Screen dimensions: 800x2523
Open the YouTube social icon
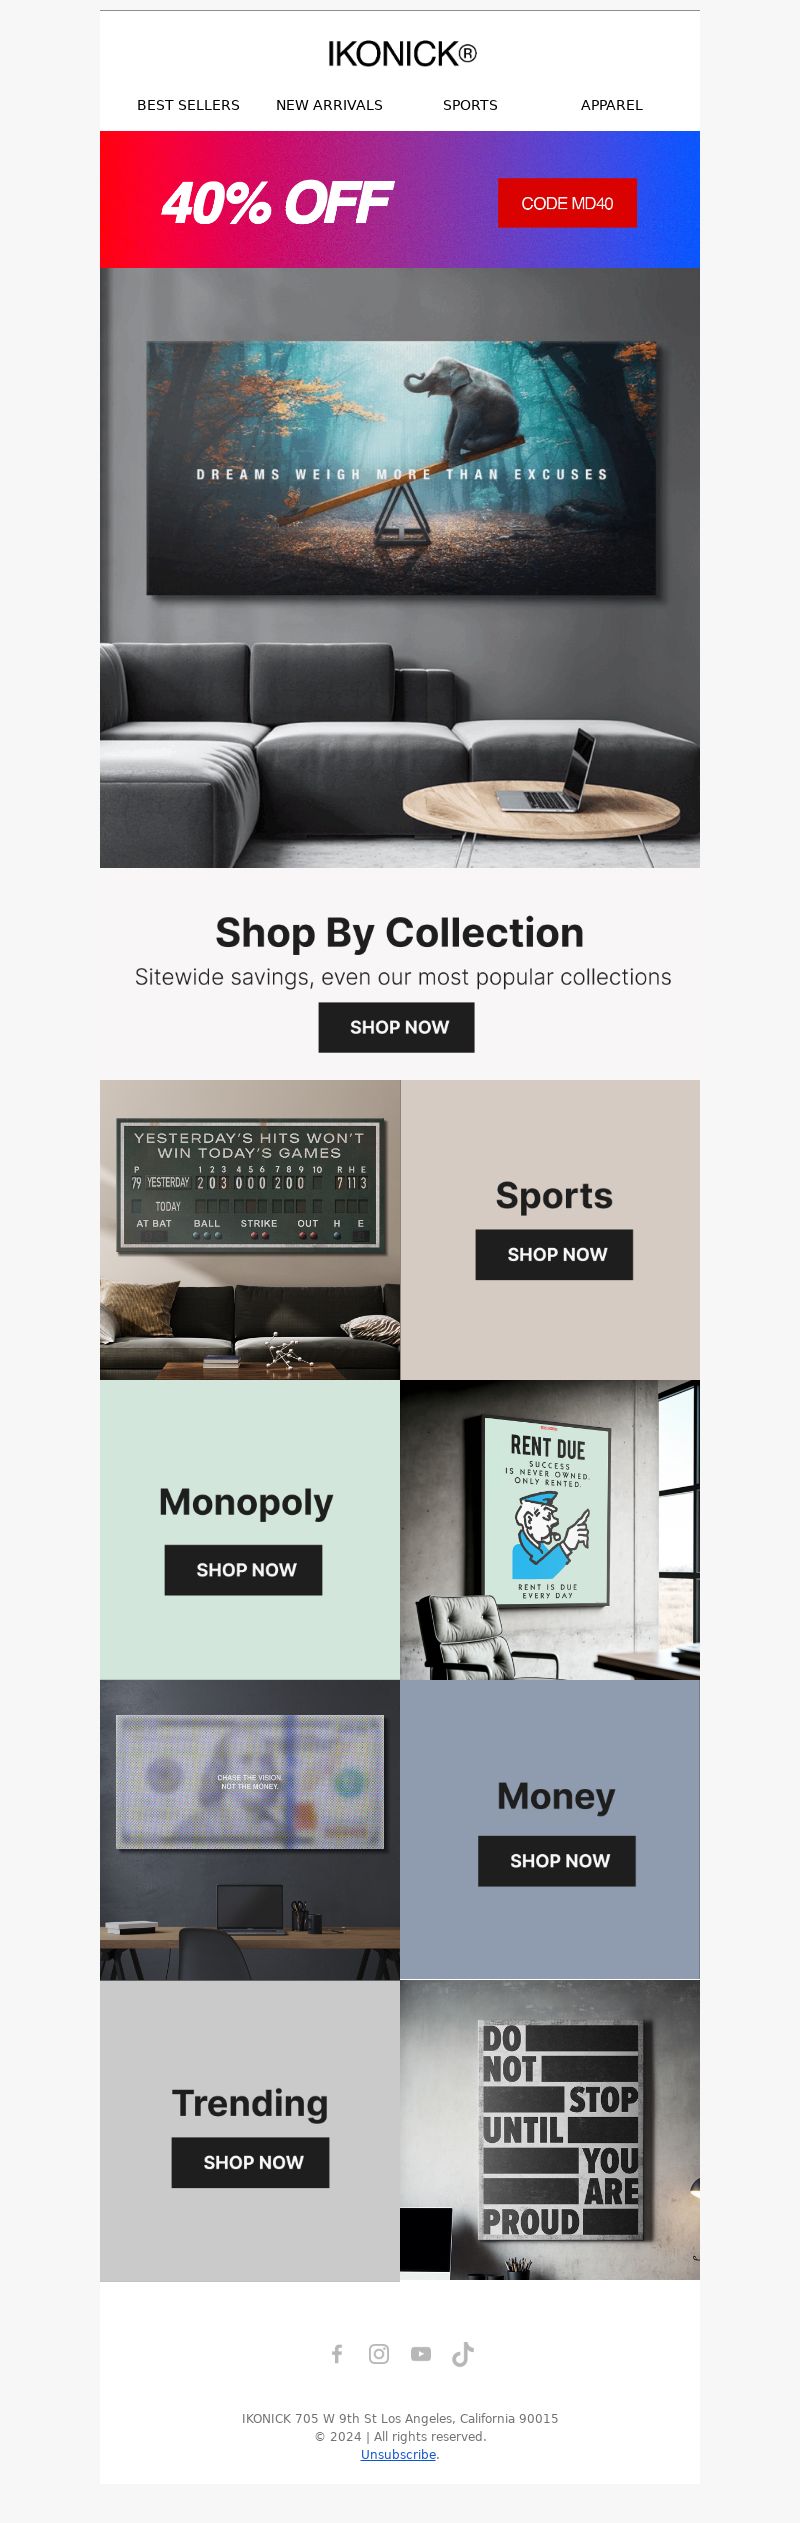[421, 2353]
